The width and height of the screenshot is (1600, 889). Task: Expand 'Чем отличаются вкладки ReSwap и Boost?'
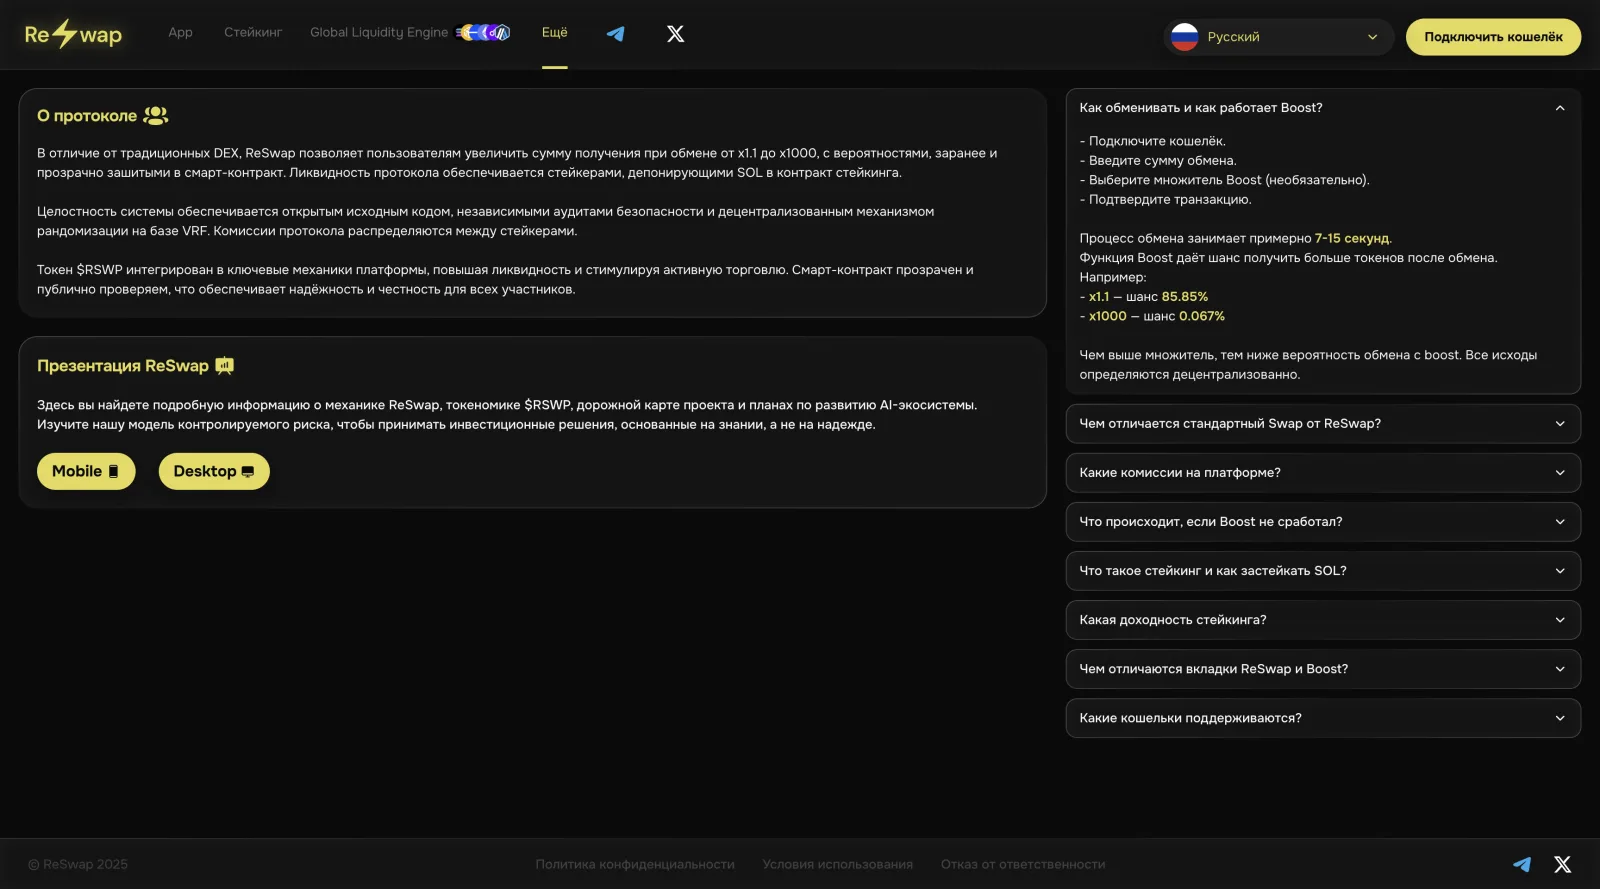(x=1322, y=669)
